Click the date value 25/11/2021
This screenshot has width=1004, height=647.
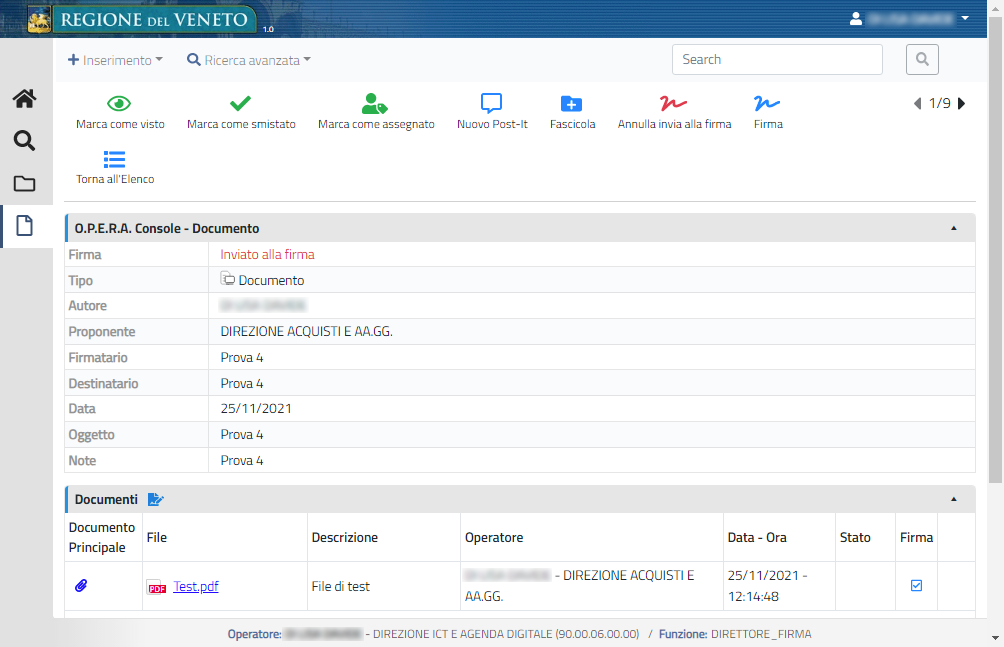pos(256,409)
